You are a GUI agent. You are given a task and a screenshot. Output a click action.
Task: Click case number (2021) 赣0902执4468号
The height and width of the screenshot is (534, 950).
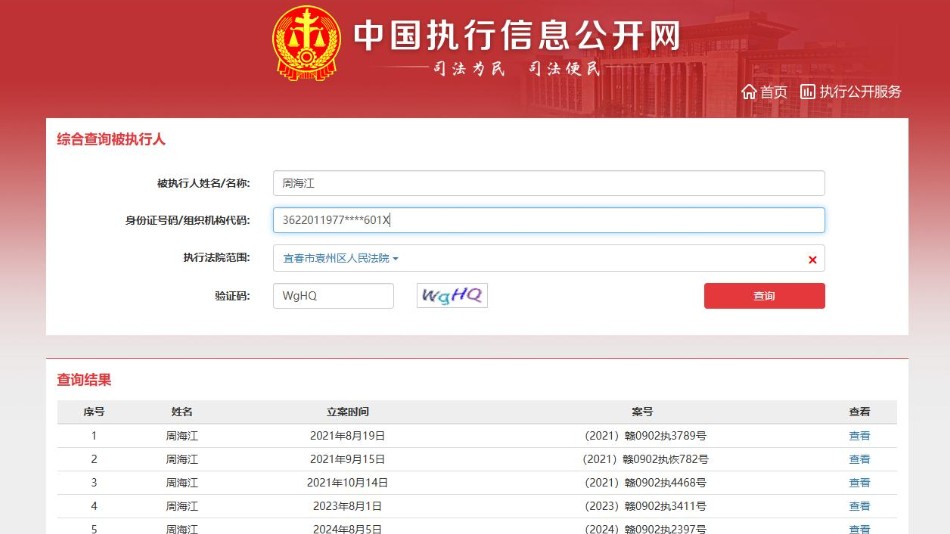click(x=645, y=482)
